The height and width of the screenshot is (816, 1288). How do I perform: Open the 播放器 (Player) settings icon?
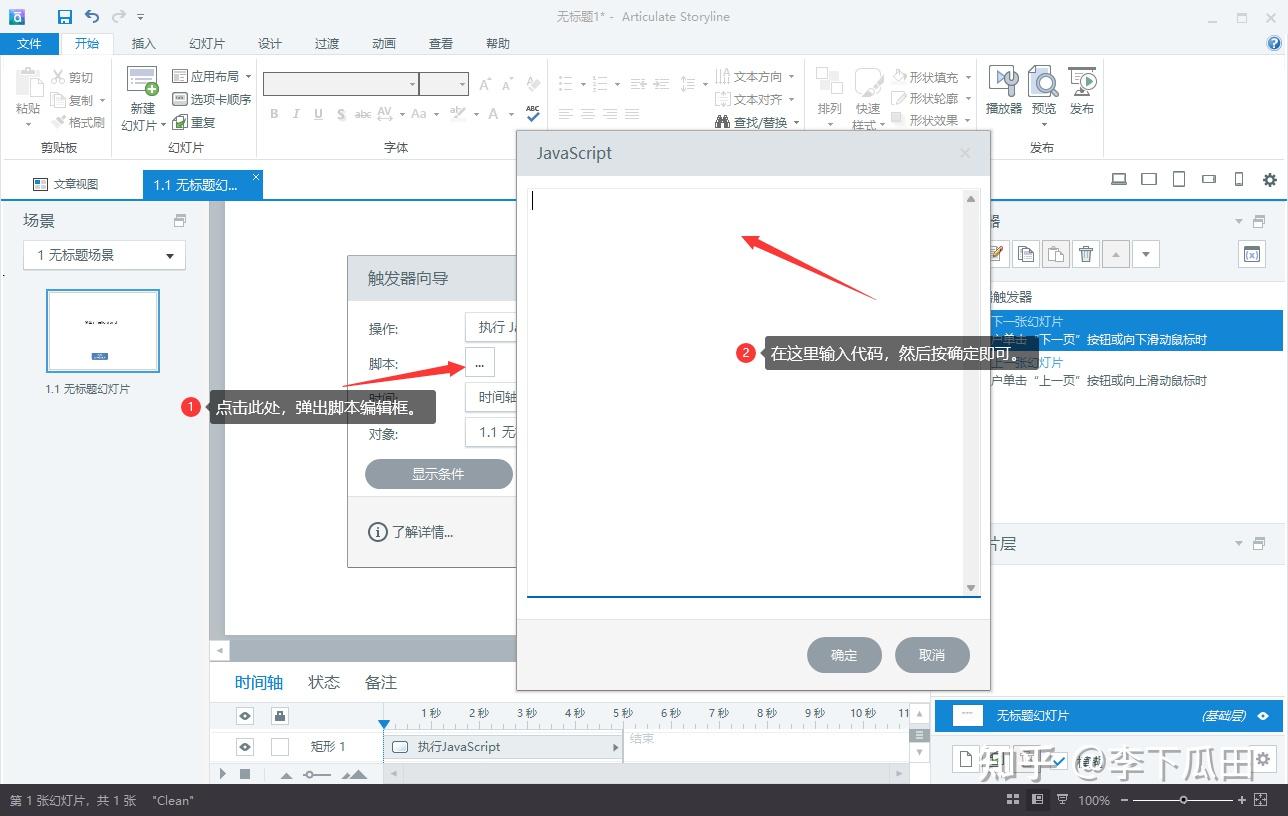(x=1003, y=83)
